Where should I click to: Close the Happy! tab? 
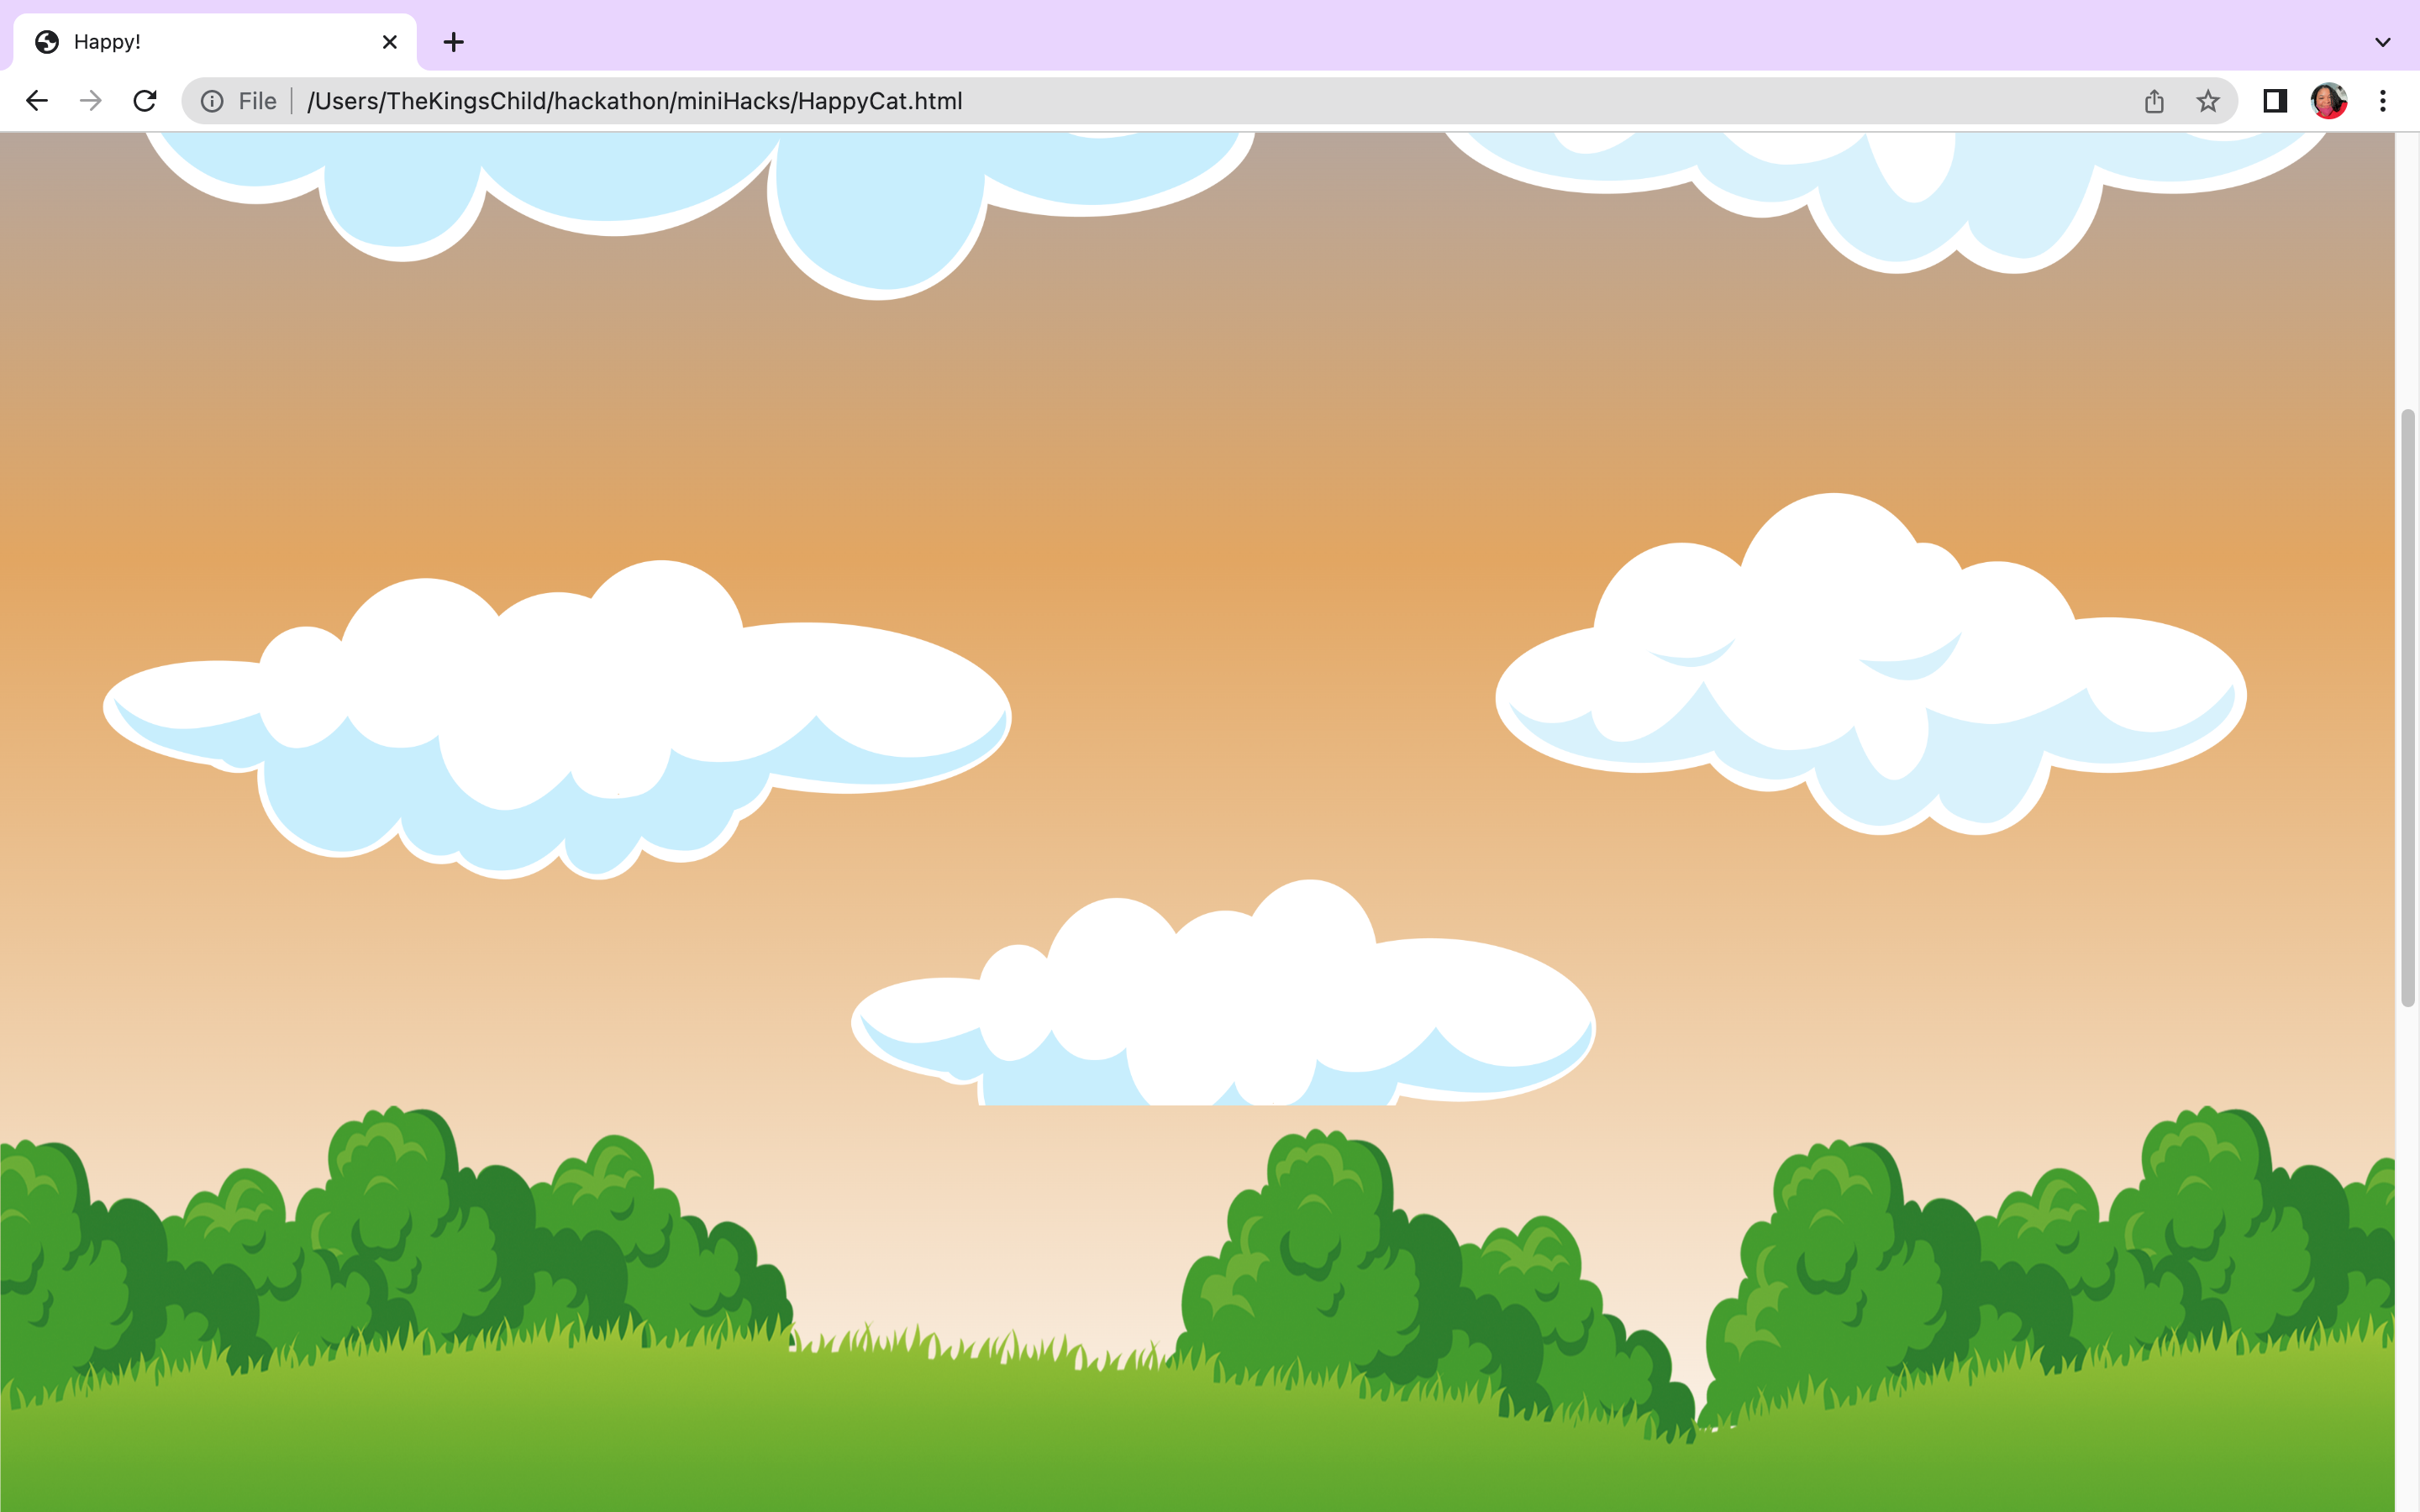(390, 42)
